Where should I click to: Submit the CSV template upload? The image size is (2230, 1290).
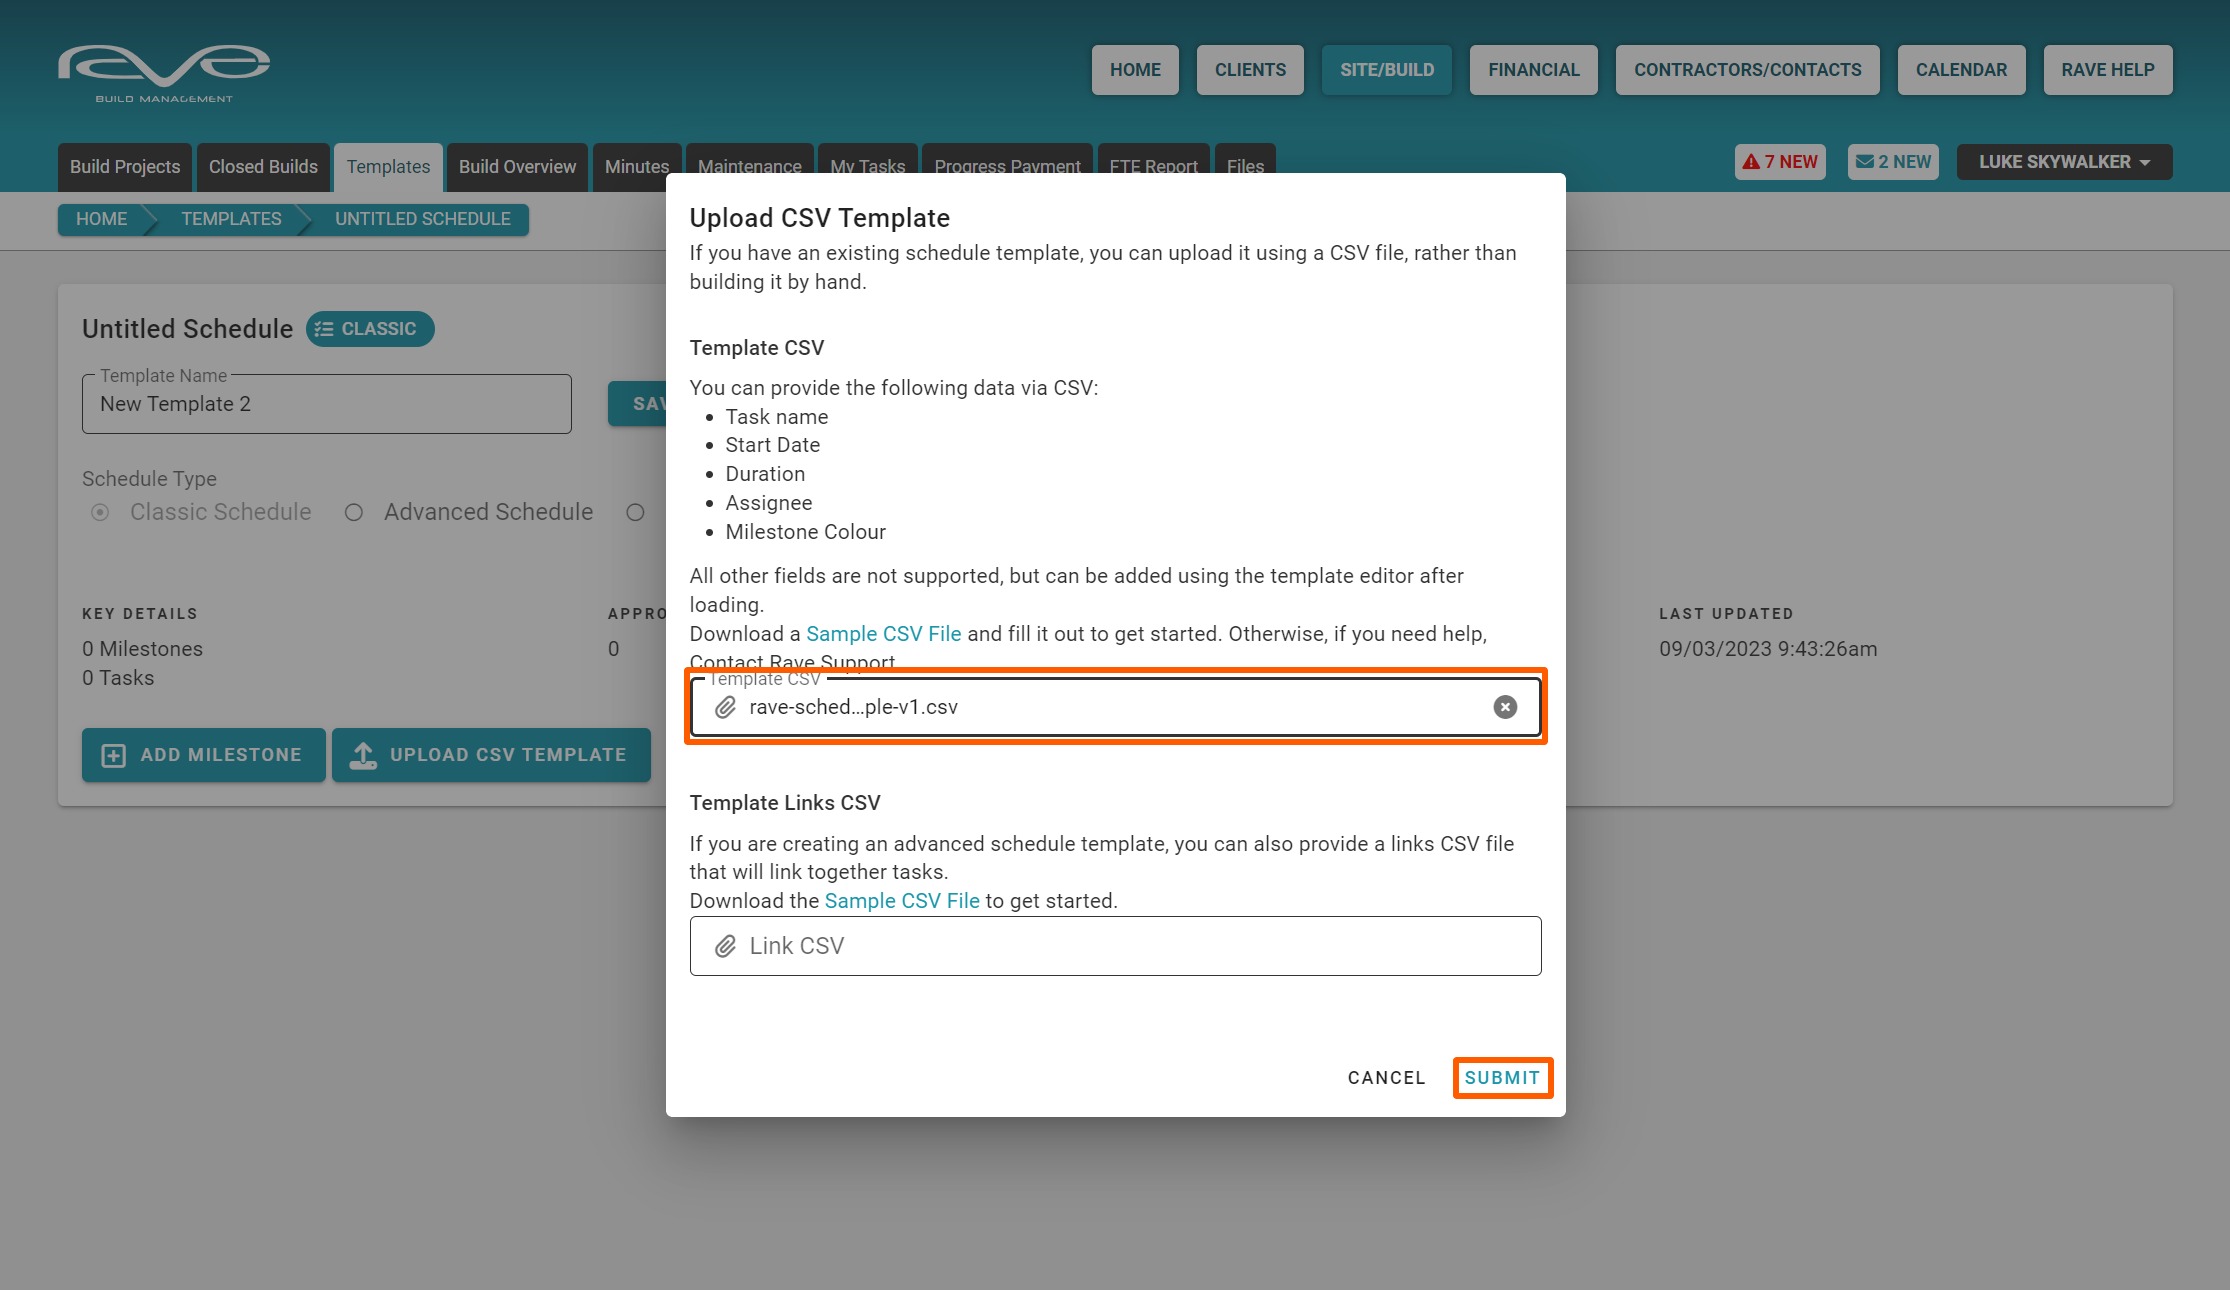tap(1501, 1078)
